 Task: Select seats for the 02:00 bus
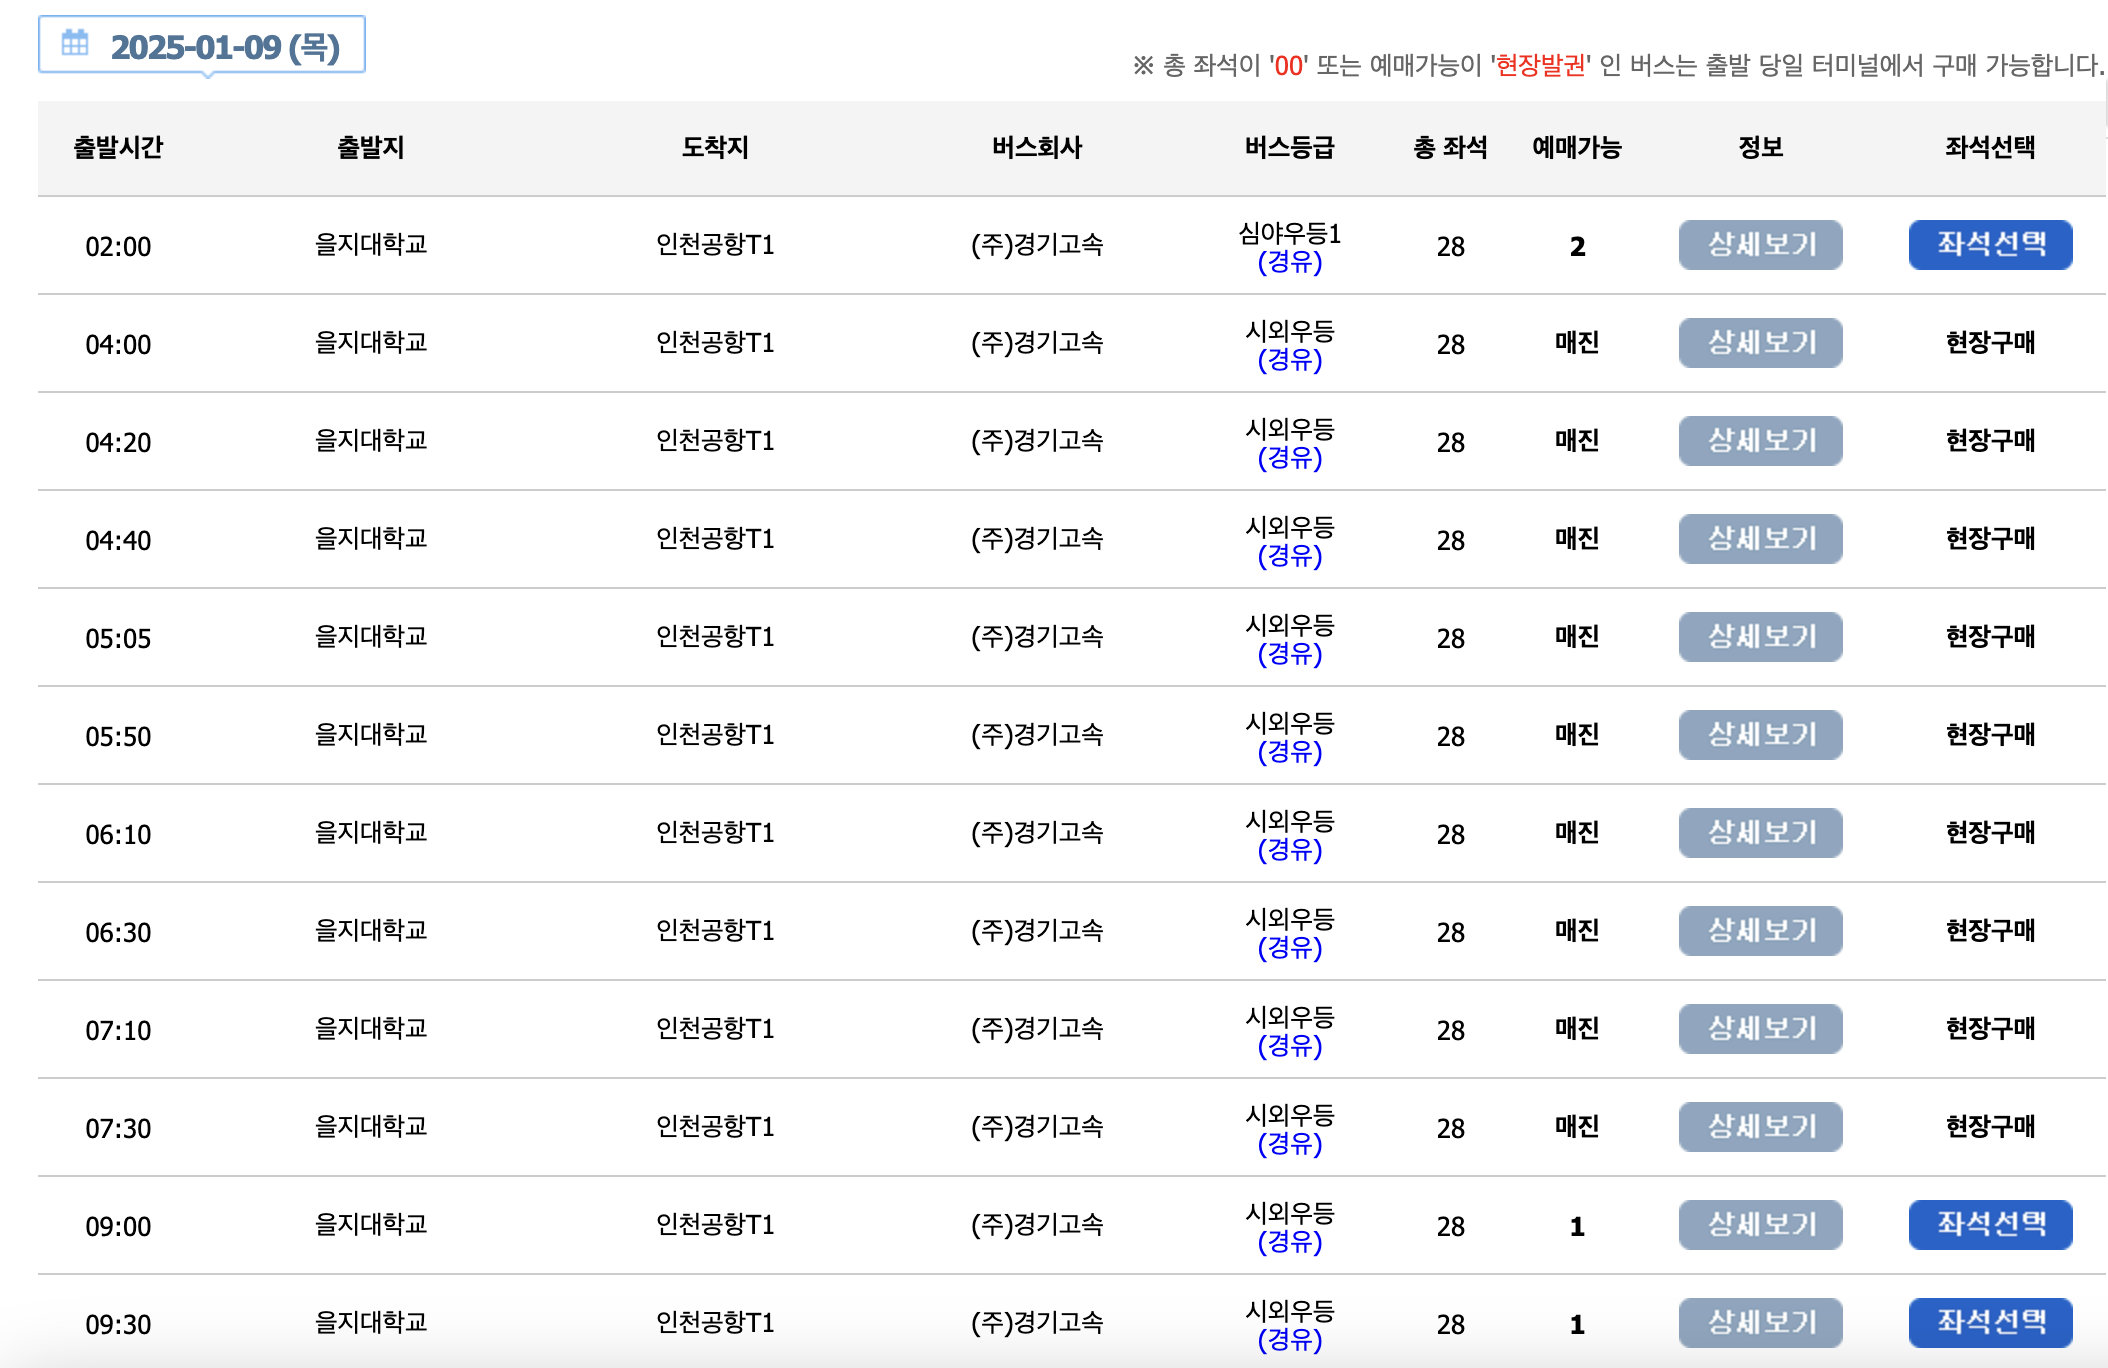click(x=1989, y=244)
